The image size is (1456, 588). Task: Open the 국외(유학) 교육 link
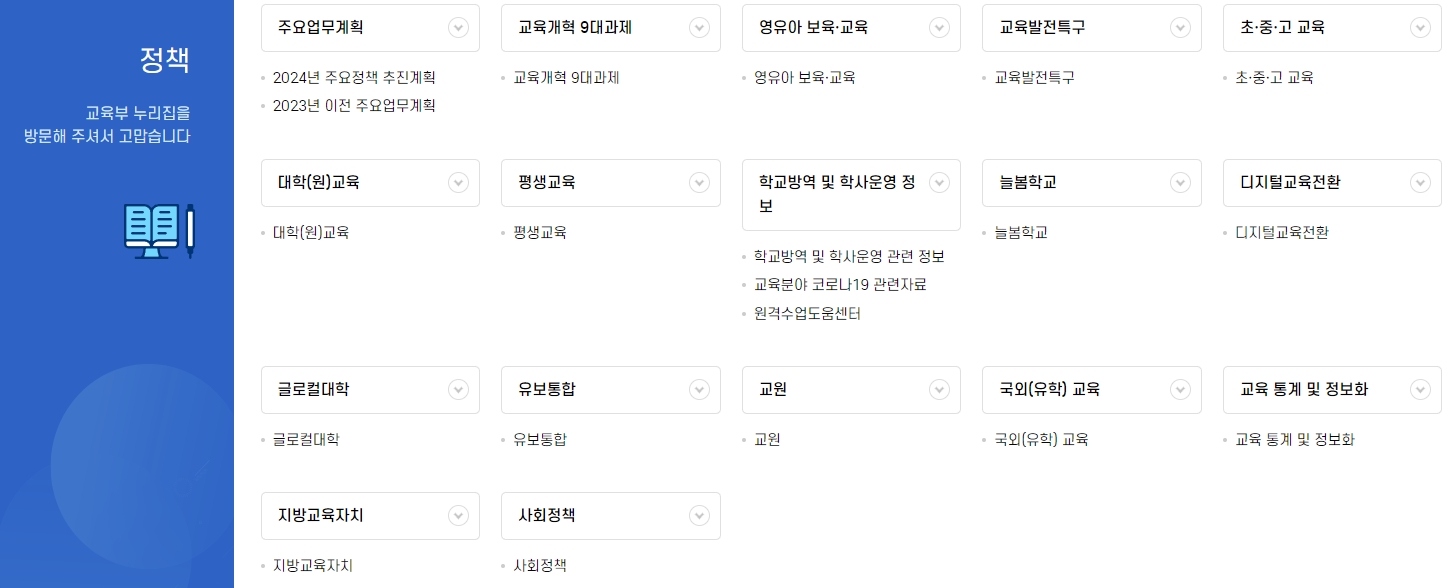coord(1040,439)
